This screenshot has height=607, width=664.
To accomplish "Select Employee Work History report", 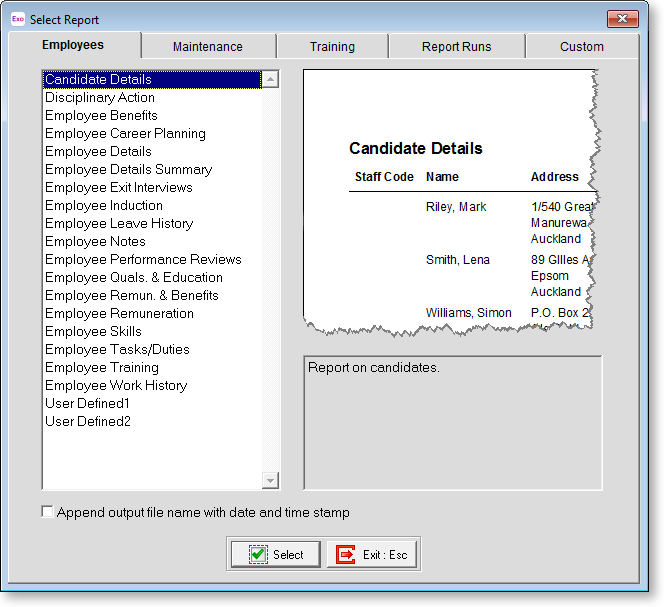I will (x=116, y=386).
